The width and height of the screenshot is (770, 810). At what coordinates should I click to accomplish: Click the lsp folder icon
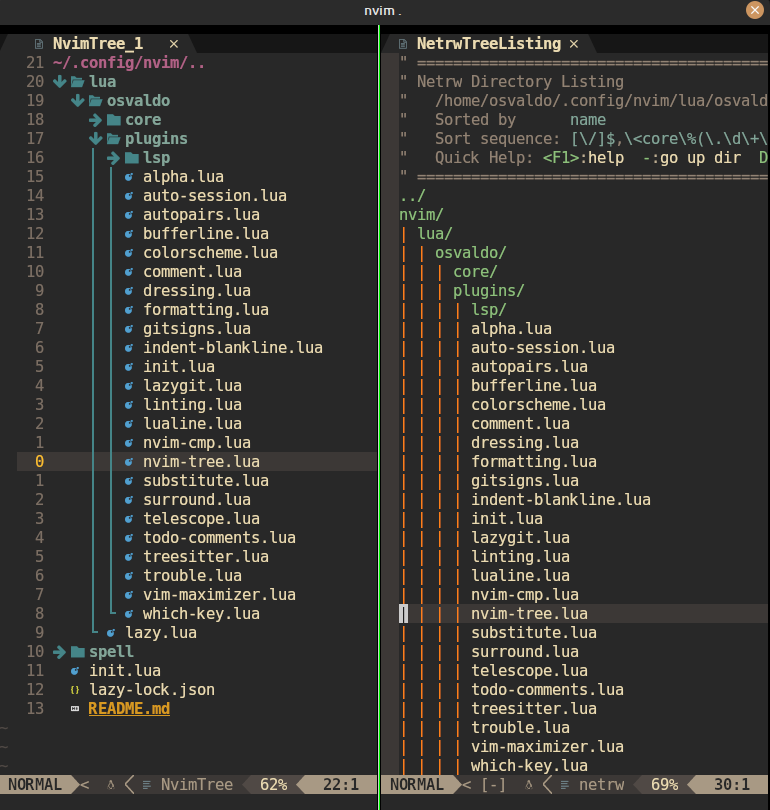point(132,158)
